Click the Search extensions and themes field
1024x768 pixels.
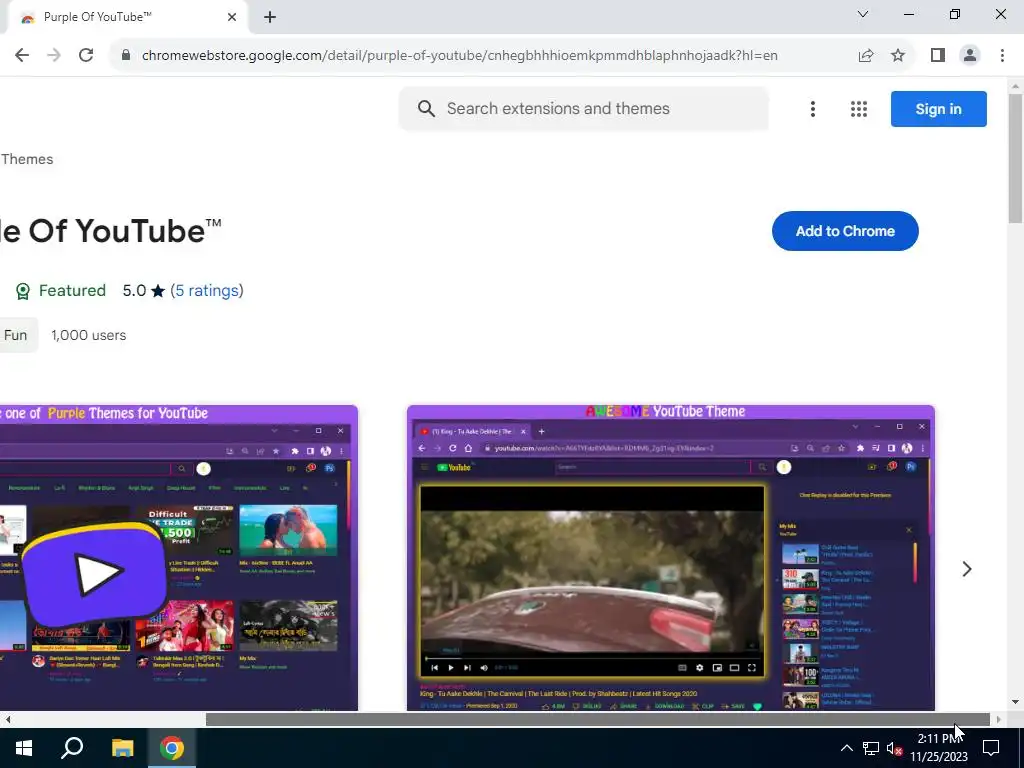(x=583, y=108)
